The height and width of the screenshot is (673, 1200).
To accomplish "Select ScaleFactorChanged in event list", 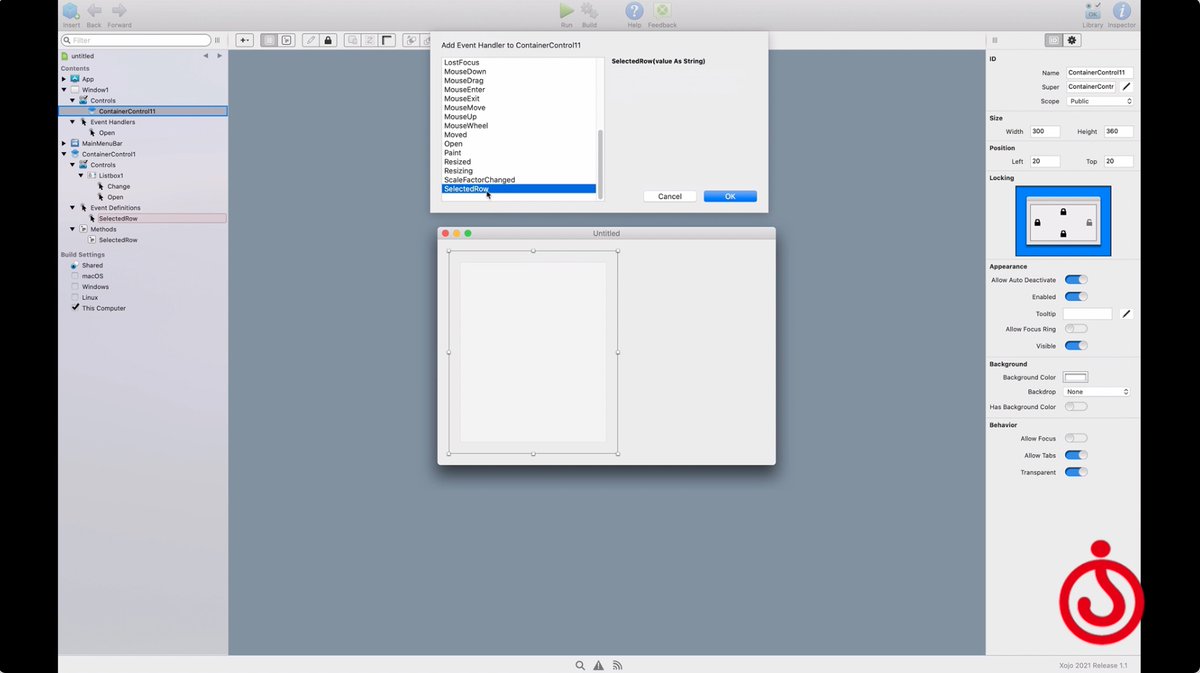I will pyautogui.click(x=519, y=180).
